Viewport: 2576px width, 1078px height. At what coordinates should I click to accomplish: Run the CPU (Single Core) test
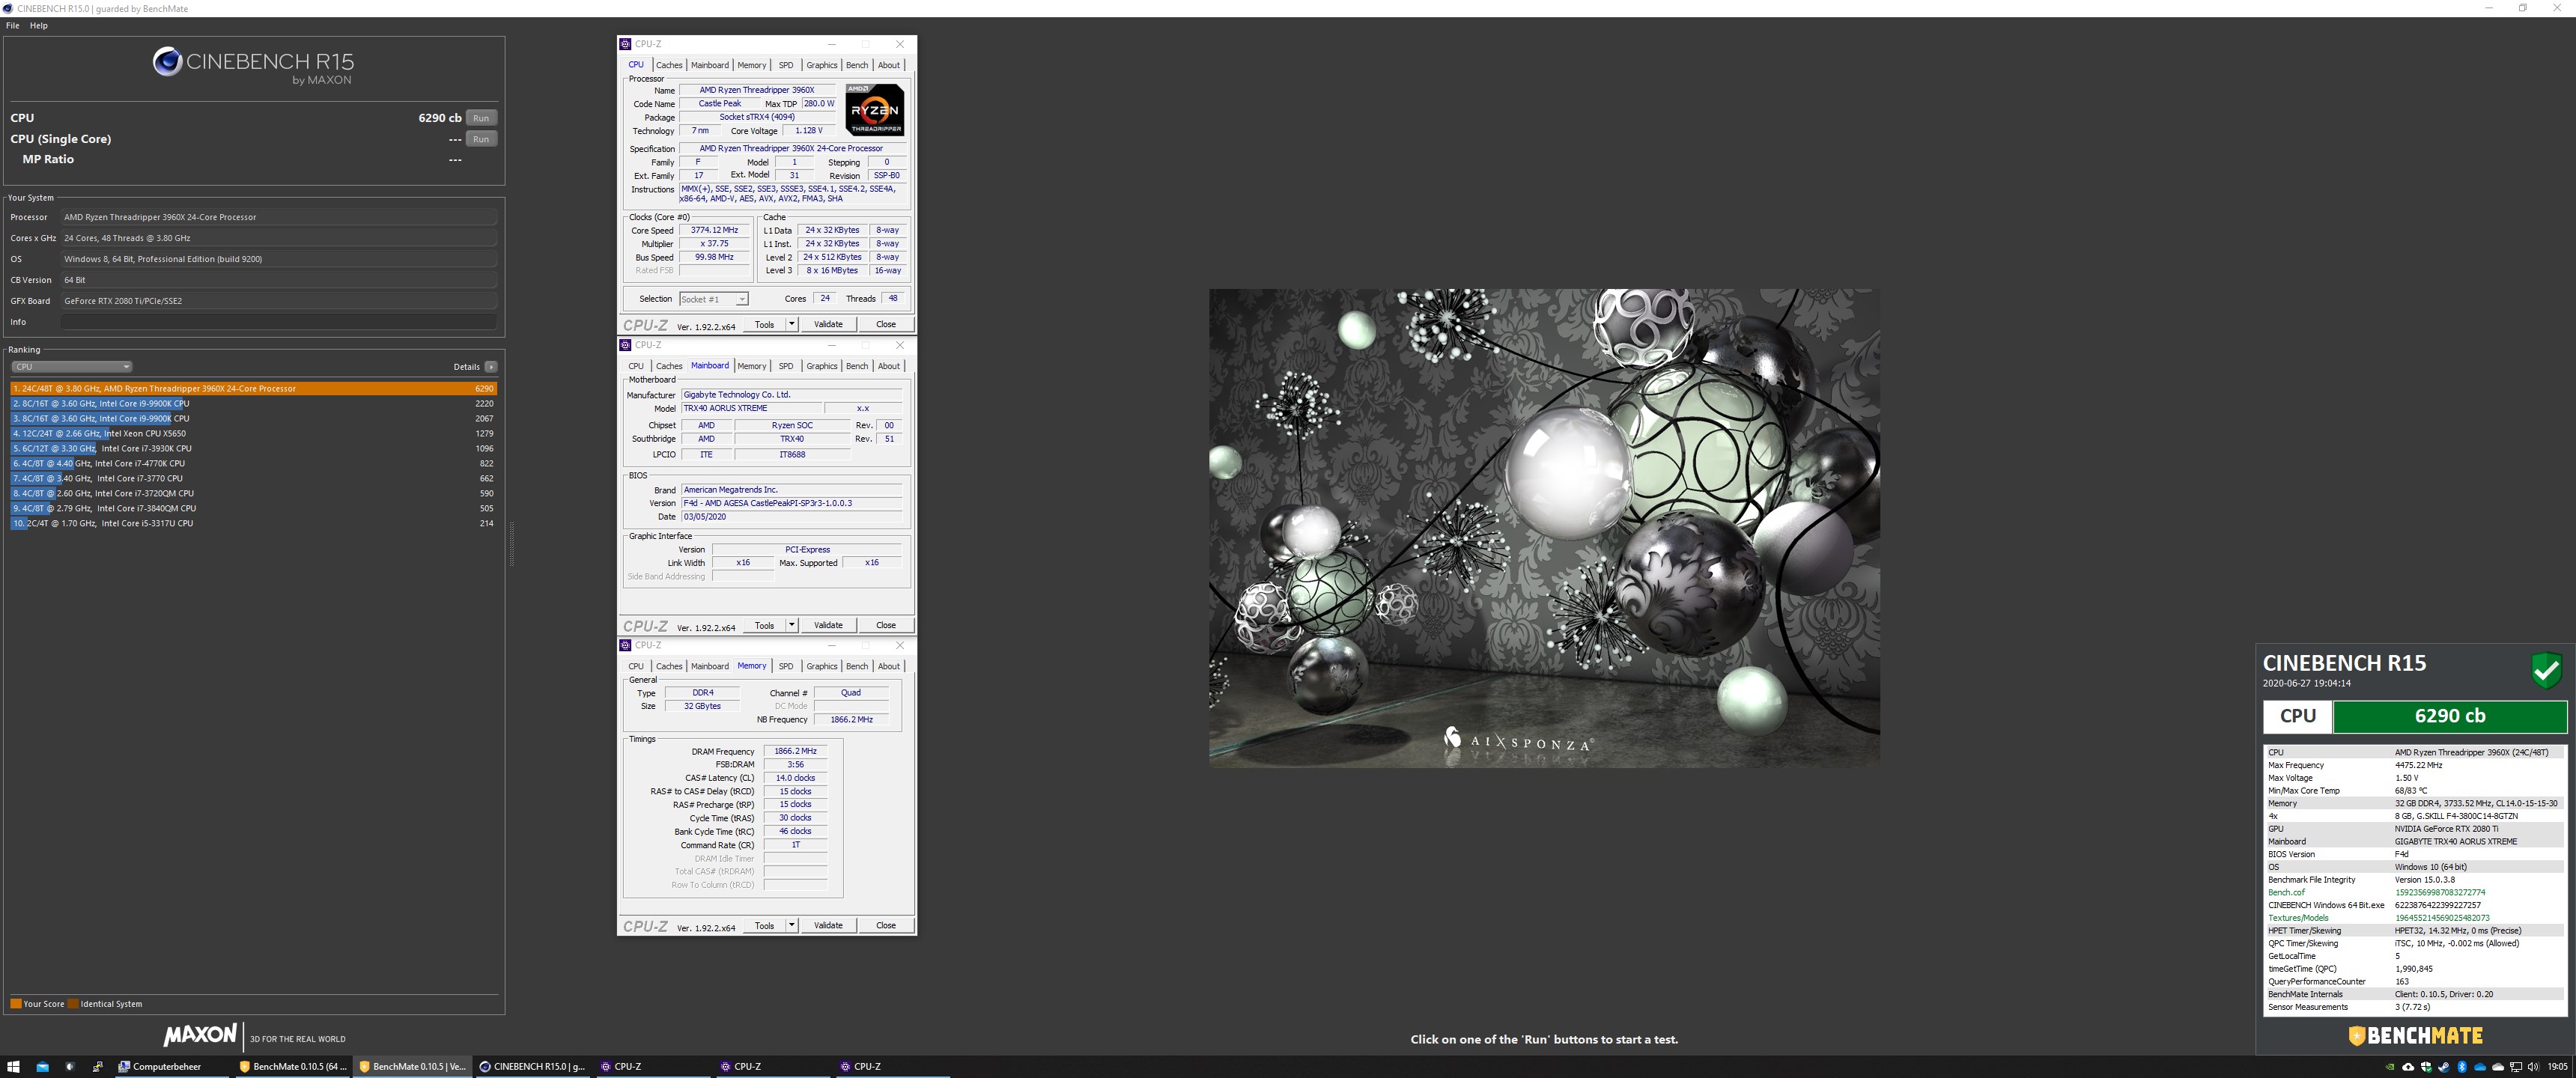481,139
